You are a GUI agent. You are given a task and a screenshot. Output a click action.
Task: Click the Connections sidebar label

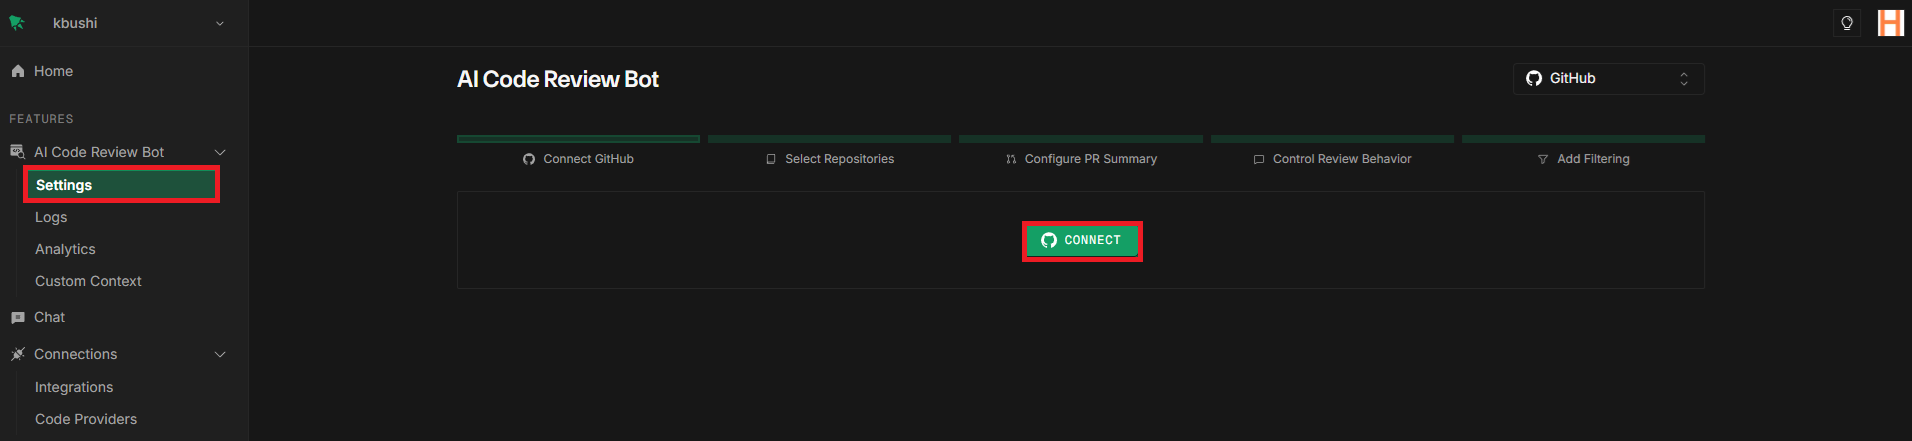click(x=76, y=354)
